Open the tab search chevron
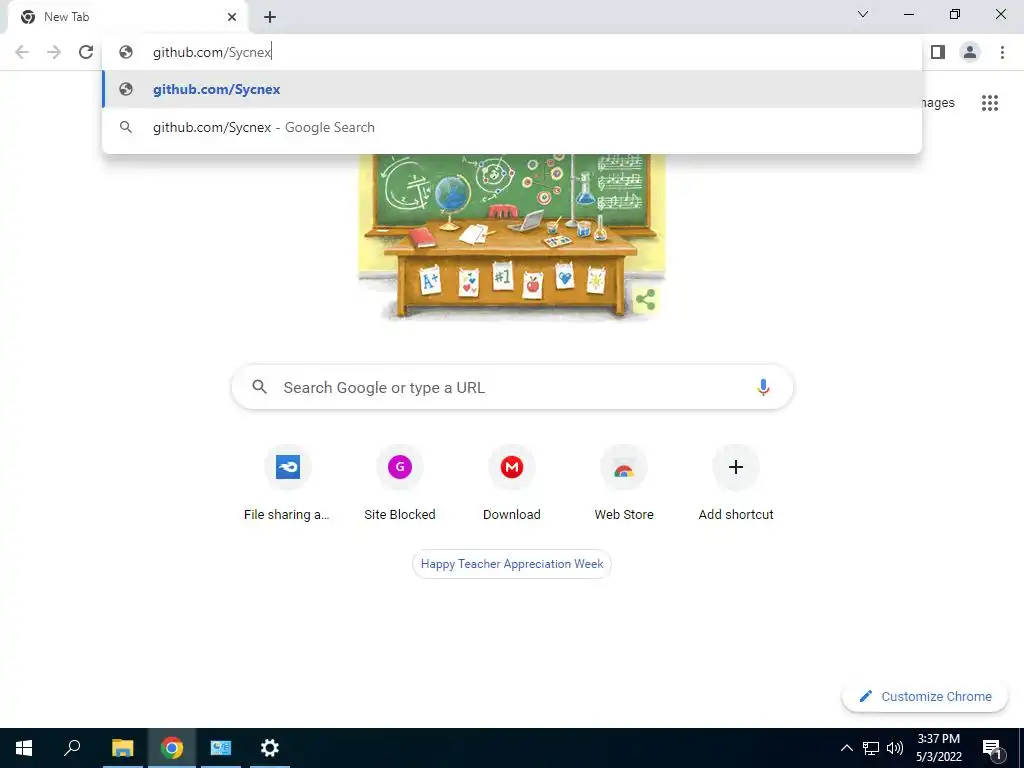Image resolution: width=1024 pixels, height=768 pixels. click(x=863, y=14)
